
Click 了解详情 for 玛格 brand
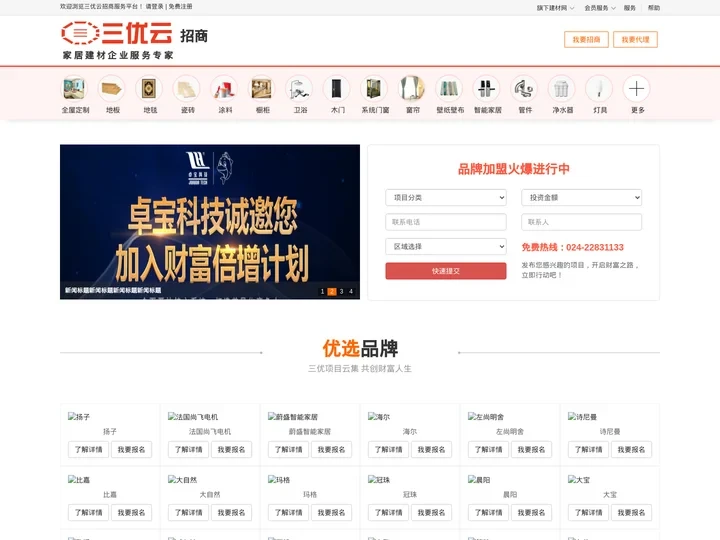tap(288, 512)
